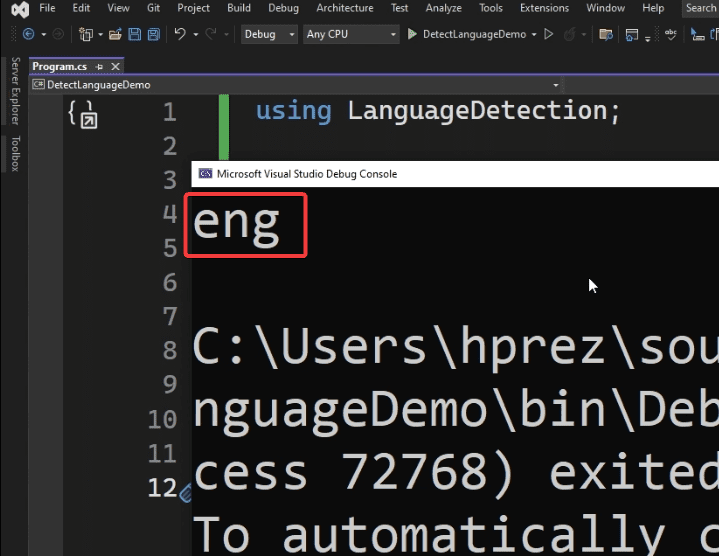Click the Microsoft Visual Studio Debug Console title
This screenshot has height=556, width=719.
[x=307, y=174]
